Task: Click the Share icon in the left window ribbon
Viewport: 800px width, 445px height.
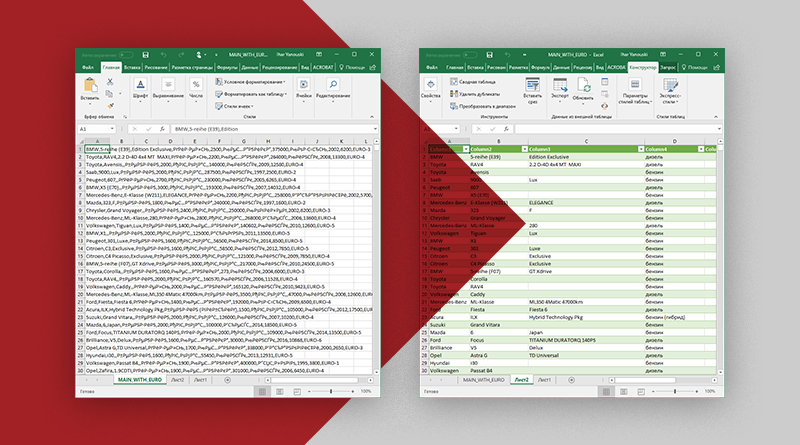Action: coord(373,67)
